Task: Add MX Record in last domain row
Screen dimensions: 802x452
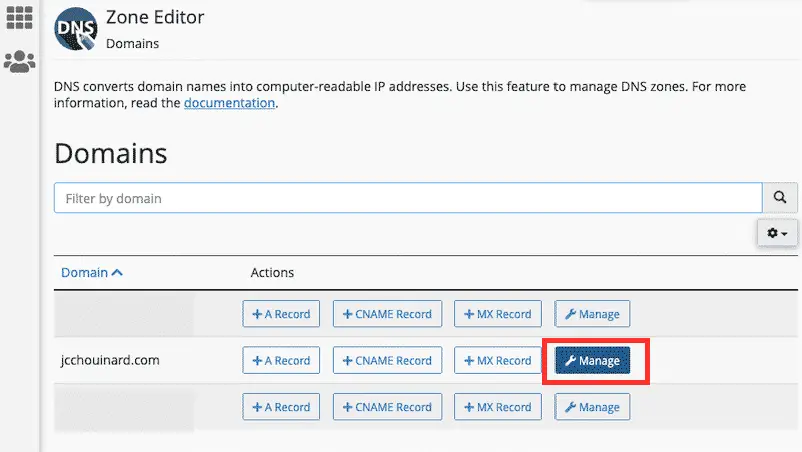Action: pyautogui.click(x=498, y=407)
